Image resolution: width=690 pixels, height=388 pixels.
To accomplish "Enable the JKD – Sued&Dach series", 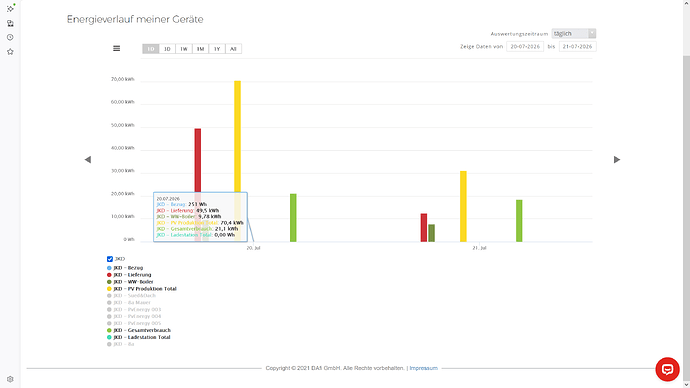I will coord(132,296).
